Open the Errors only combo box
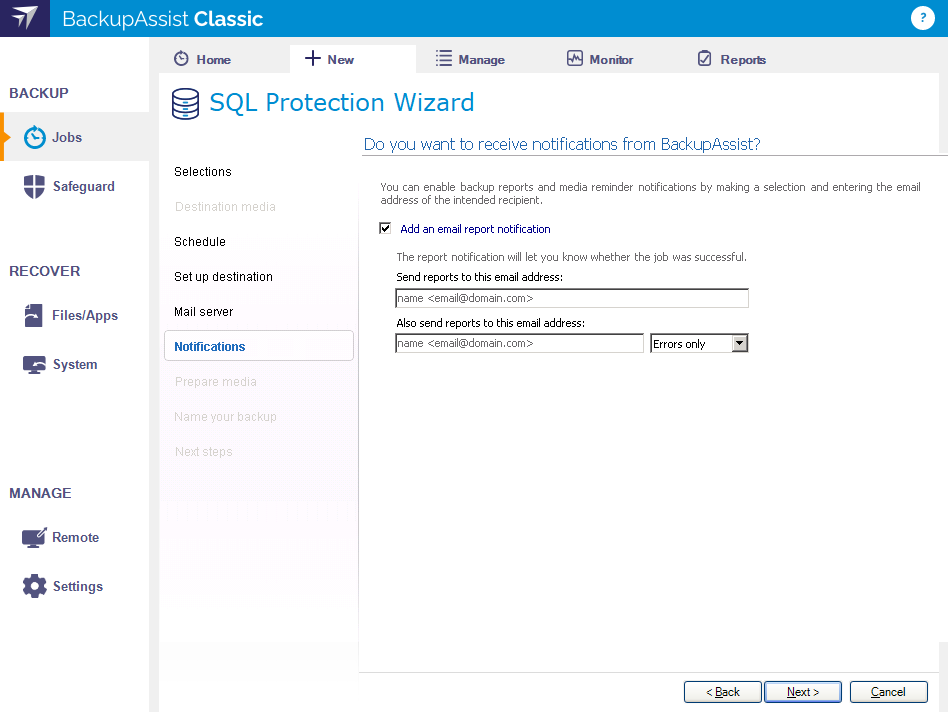 pyautogui.click(x=699, y=343)
